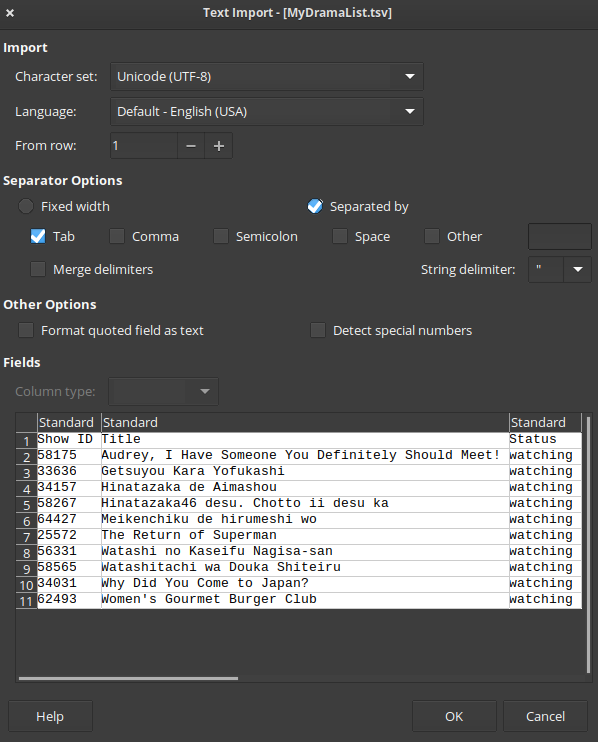Click watching status for Women's Gourmet Burger Club
Viewport: 598px width, 742px height.
(545, 600)
